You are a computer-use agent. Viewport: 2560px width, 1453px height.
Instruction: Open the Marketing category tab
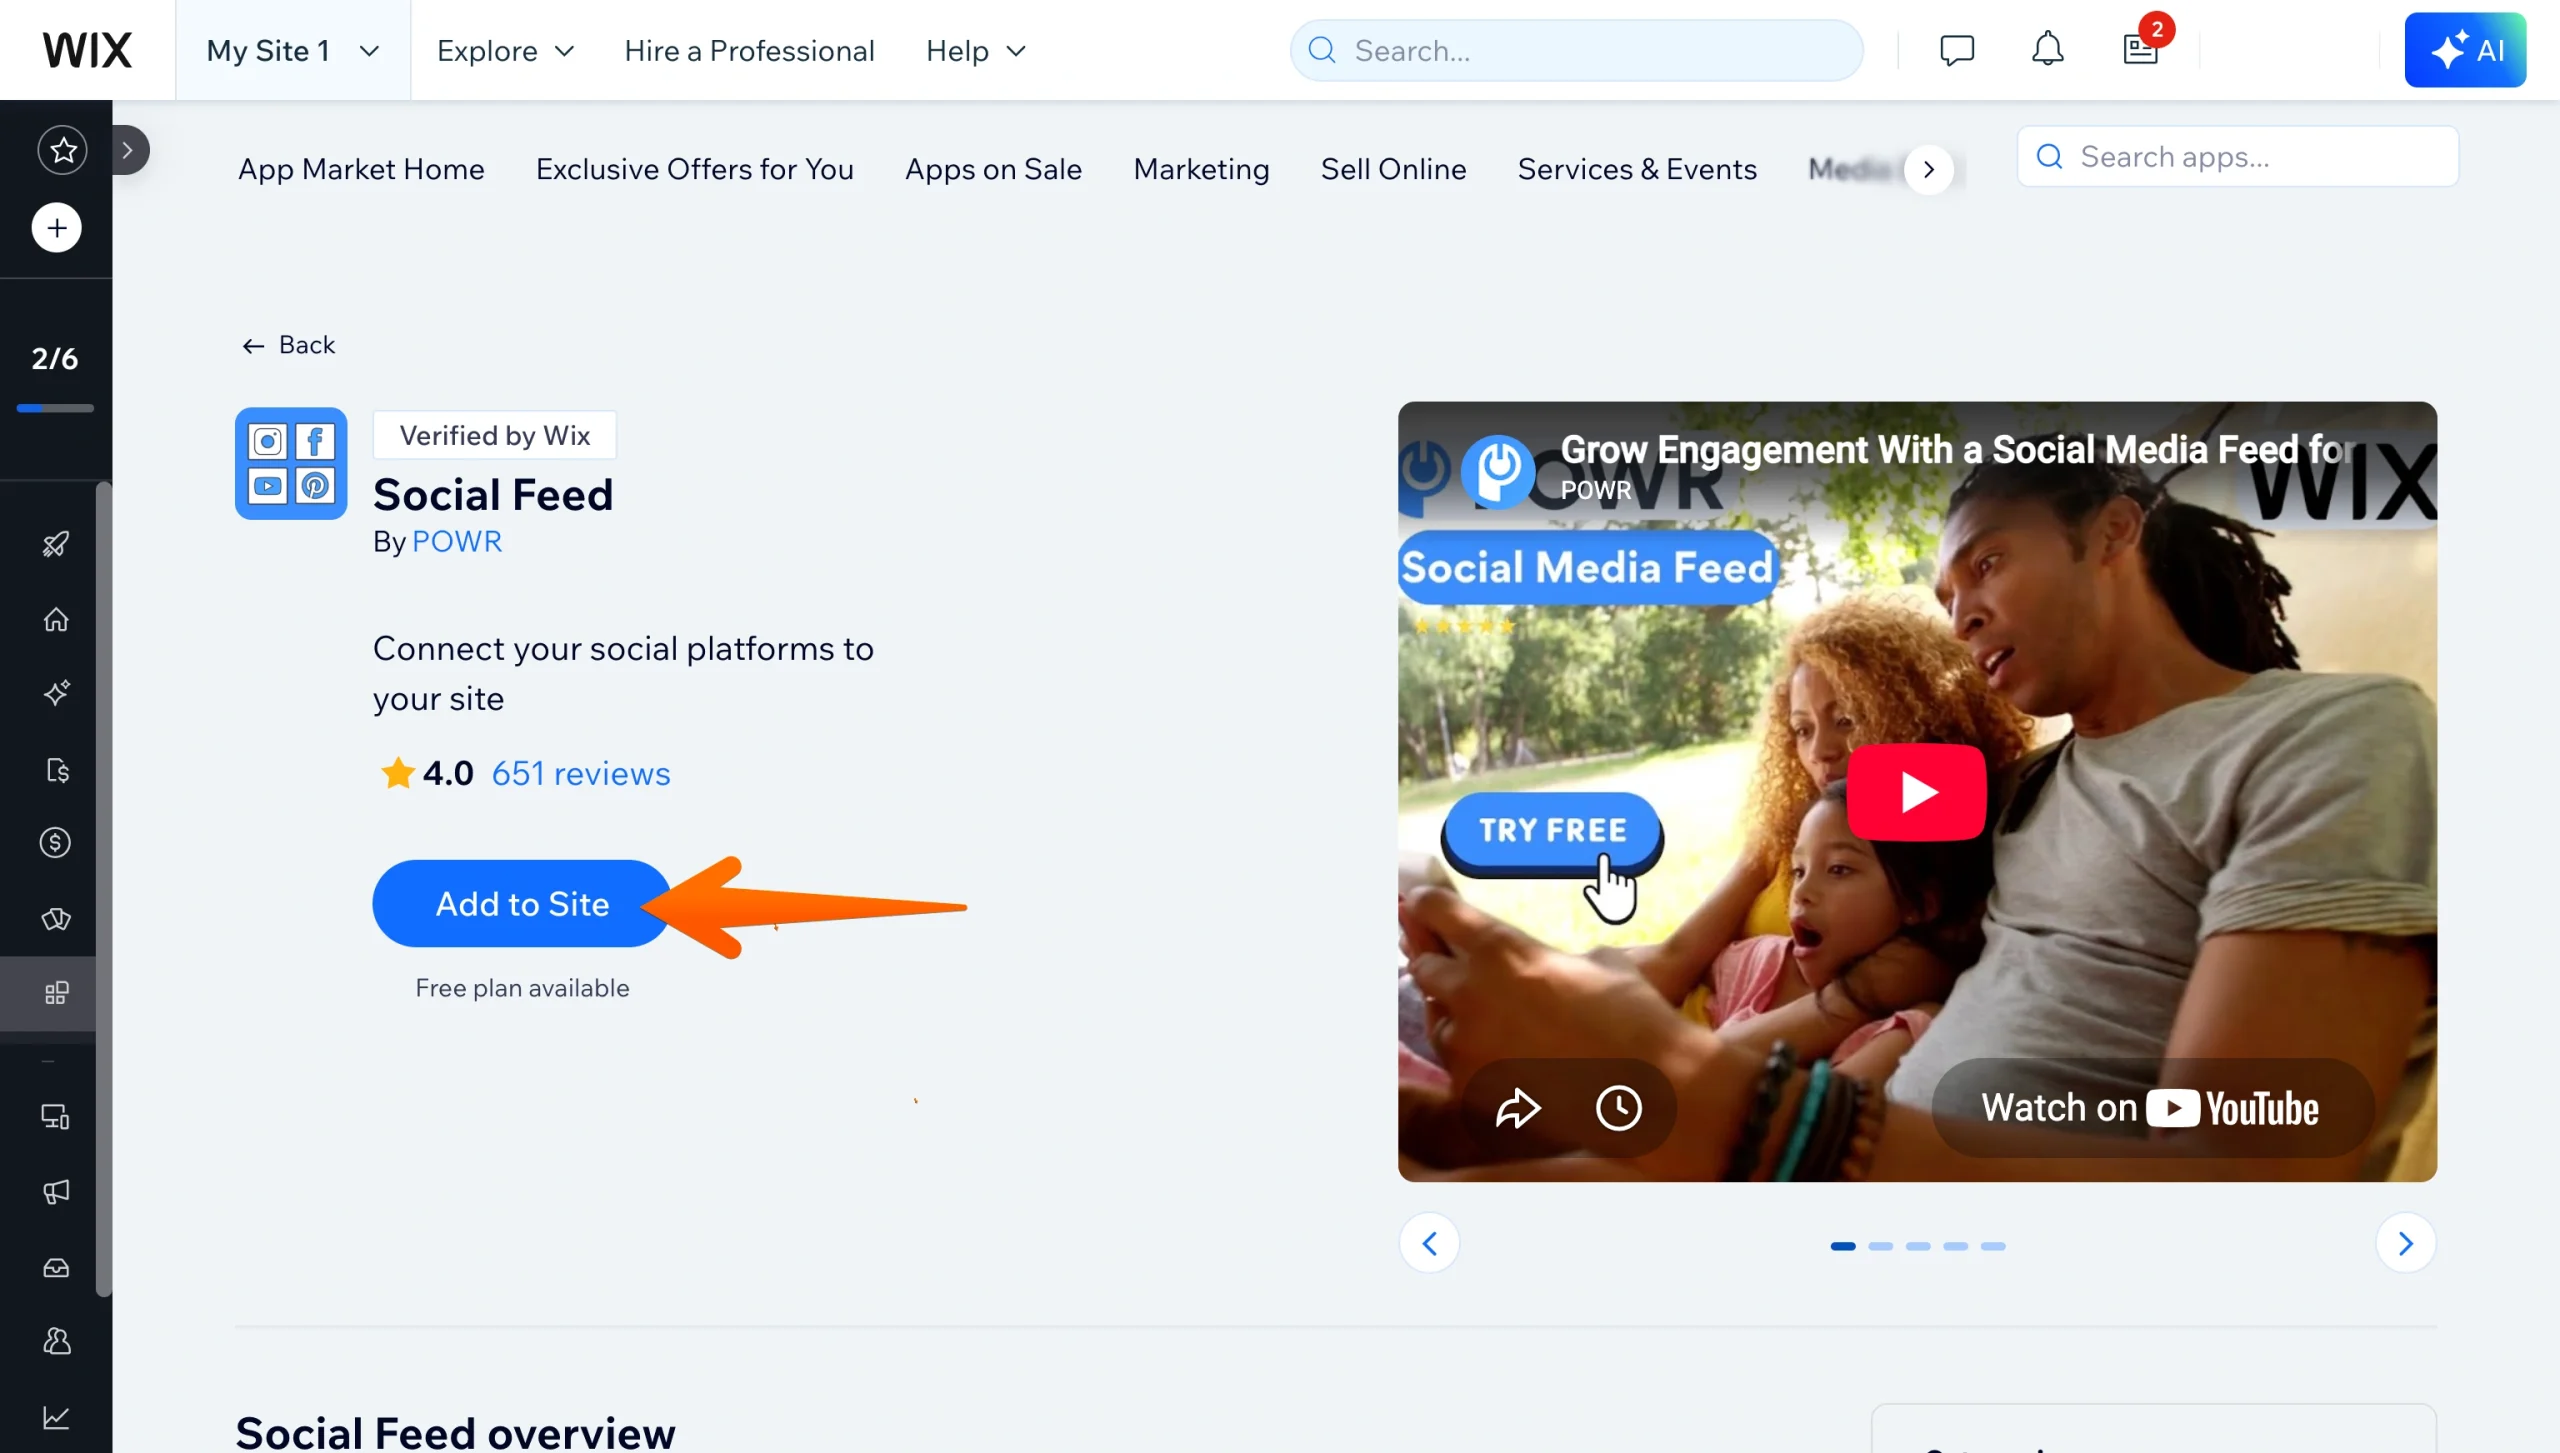point(1201,169)
